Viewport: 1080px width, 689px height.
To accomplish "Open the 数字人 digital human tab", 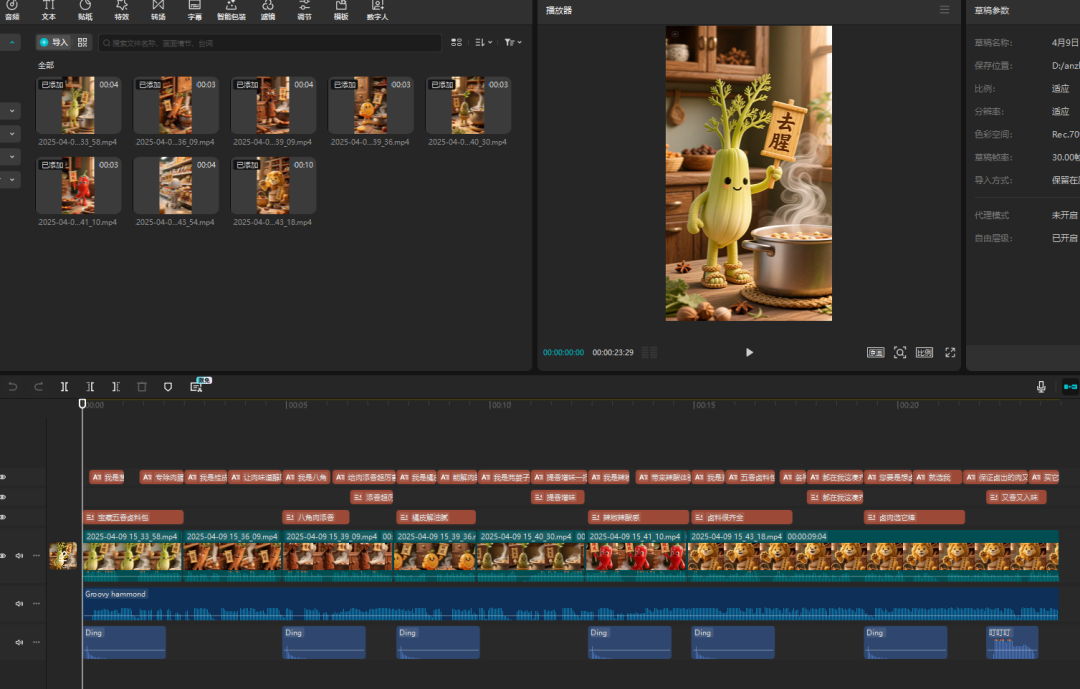I will pos(378,10).
